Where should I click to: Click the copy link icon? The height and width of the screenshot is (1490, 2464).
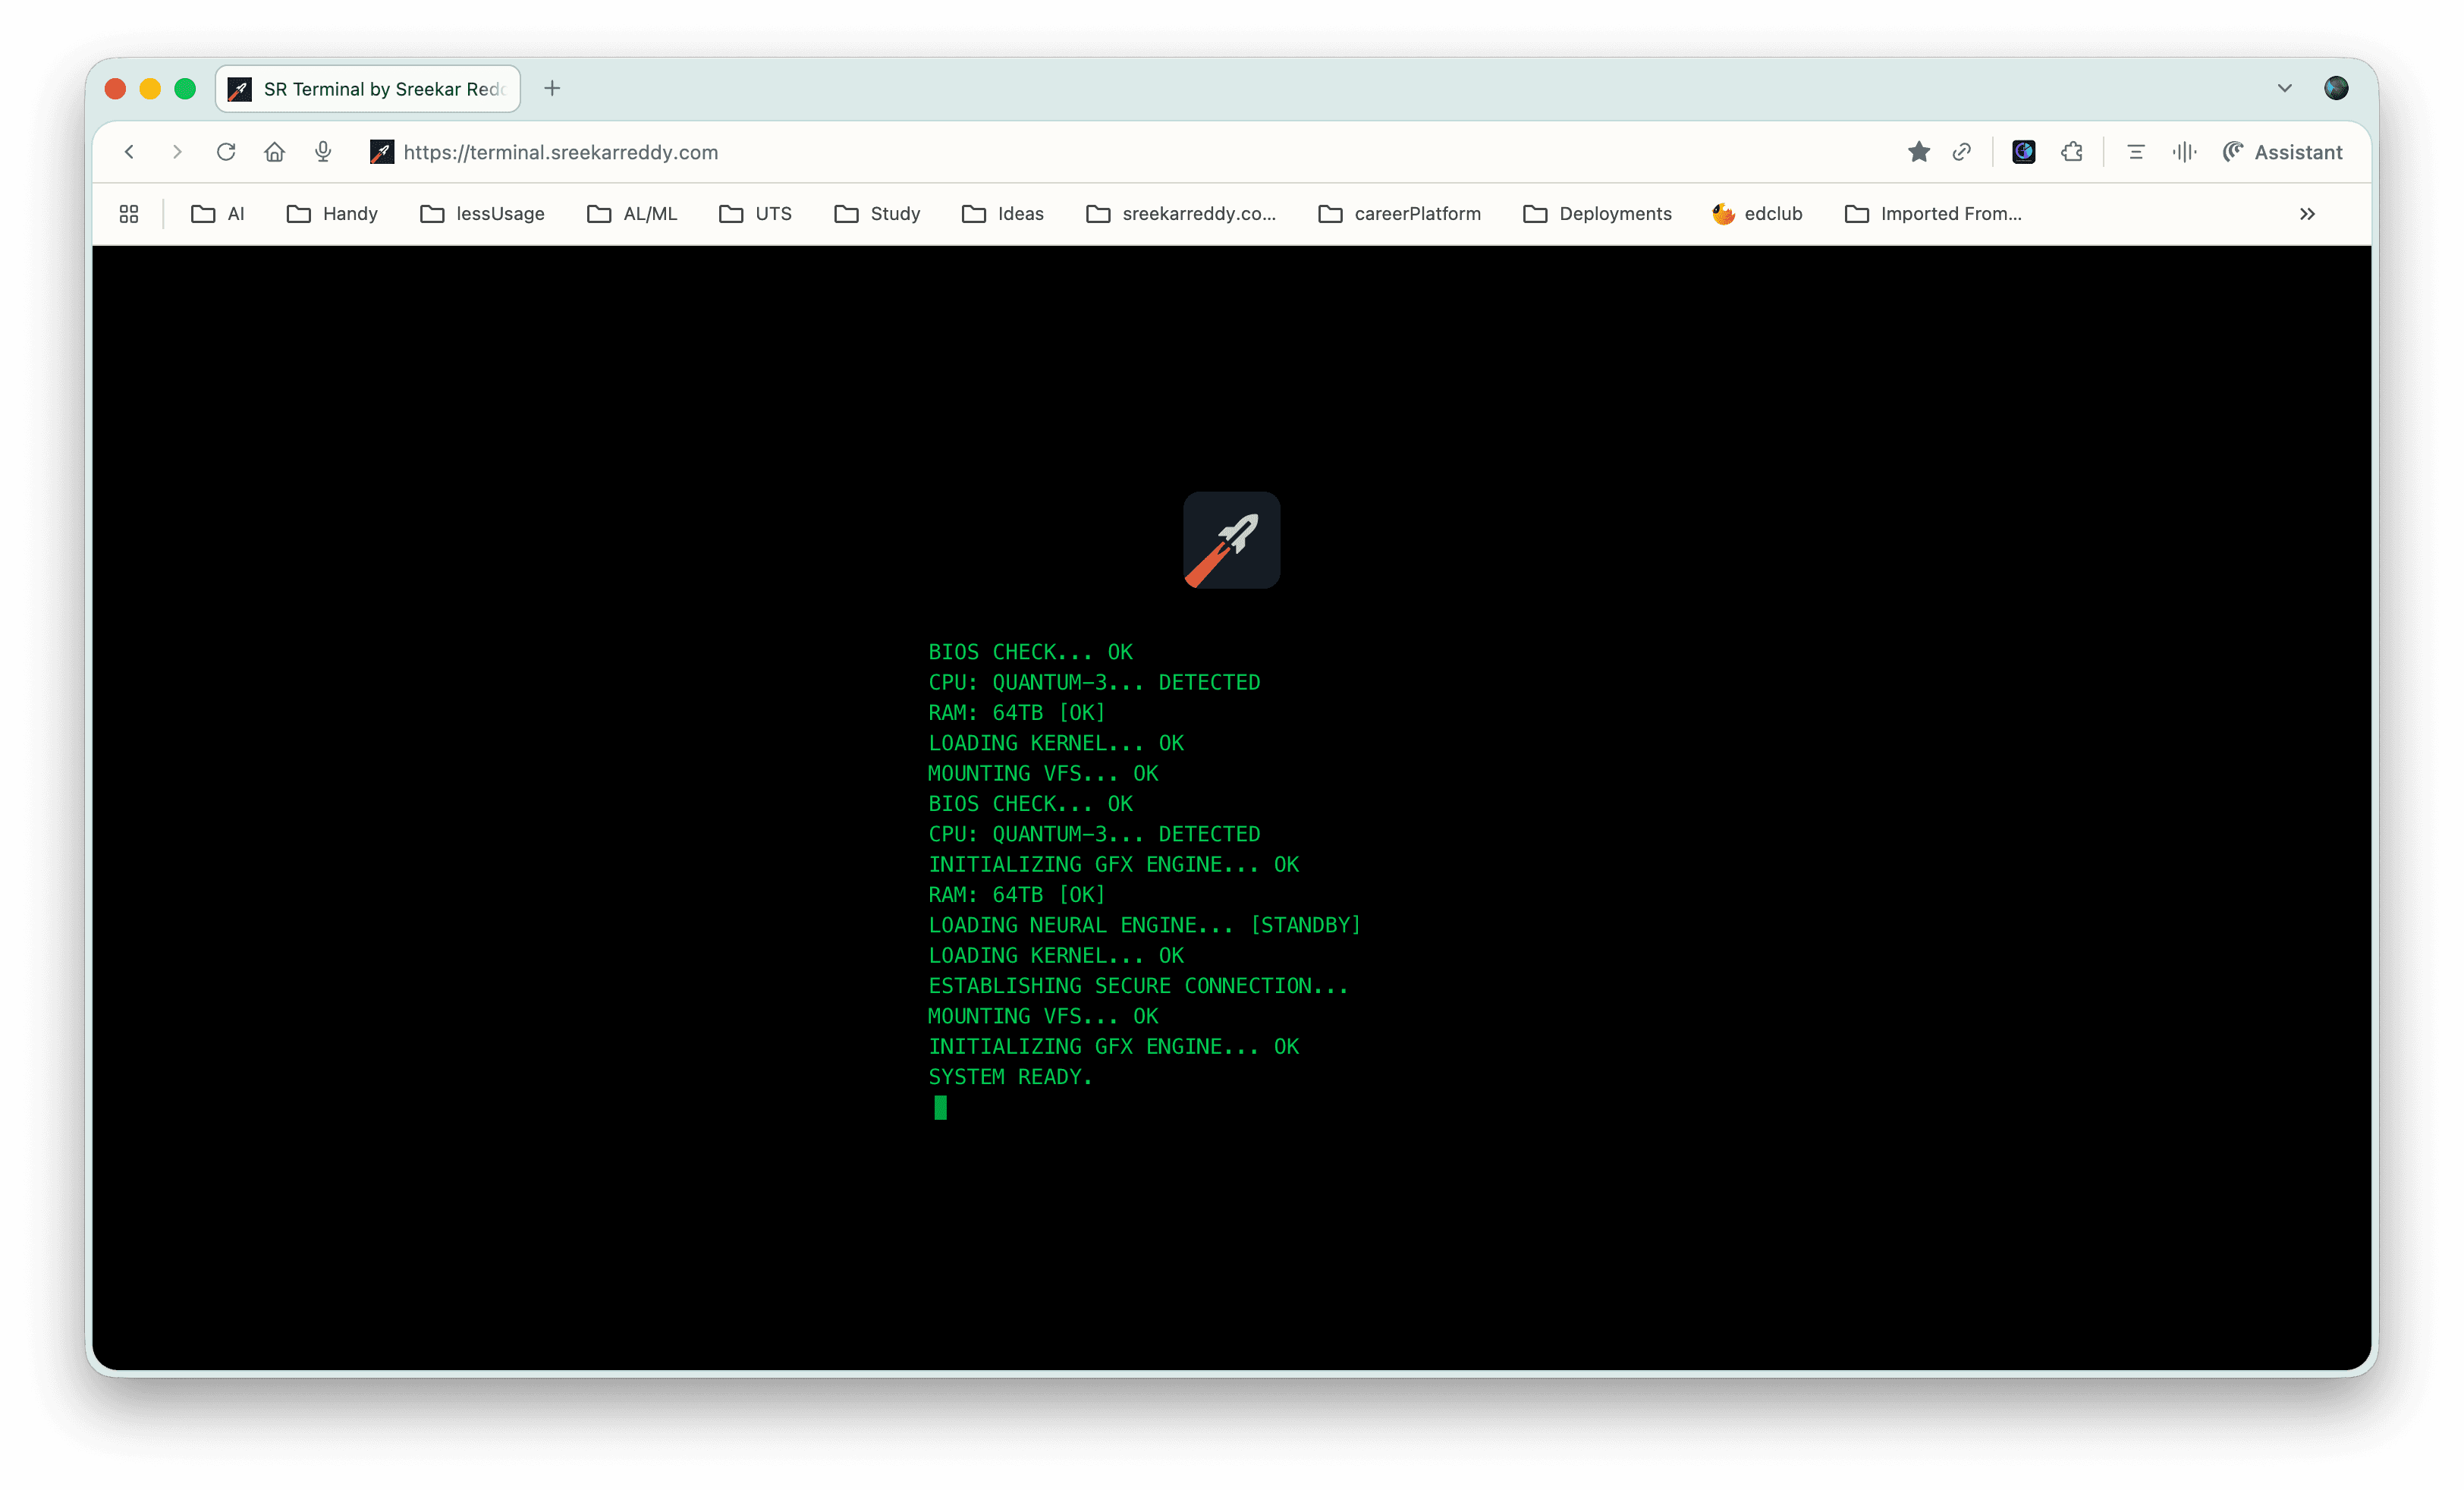(1961, 152)
